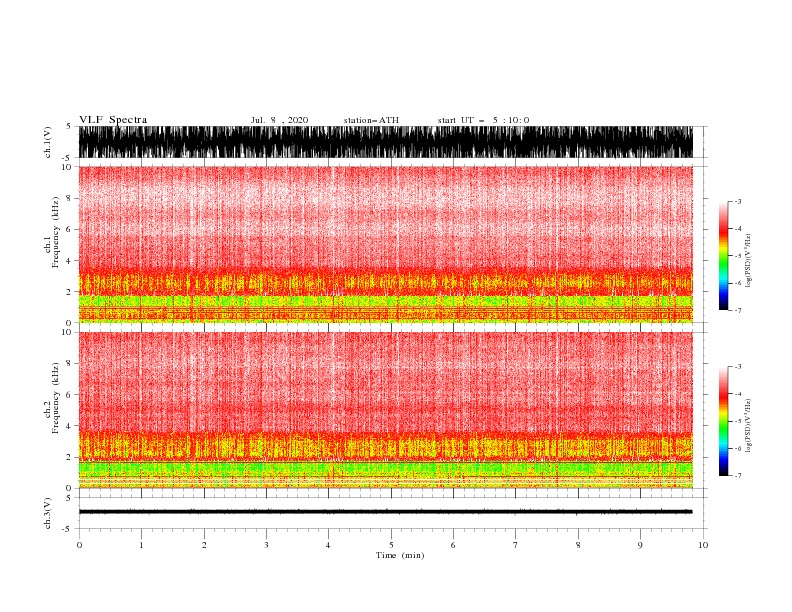792x612 pixels.
Task: Click the "-3" tick on ch.1 color bar
Action: (x=738, y=201)
